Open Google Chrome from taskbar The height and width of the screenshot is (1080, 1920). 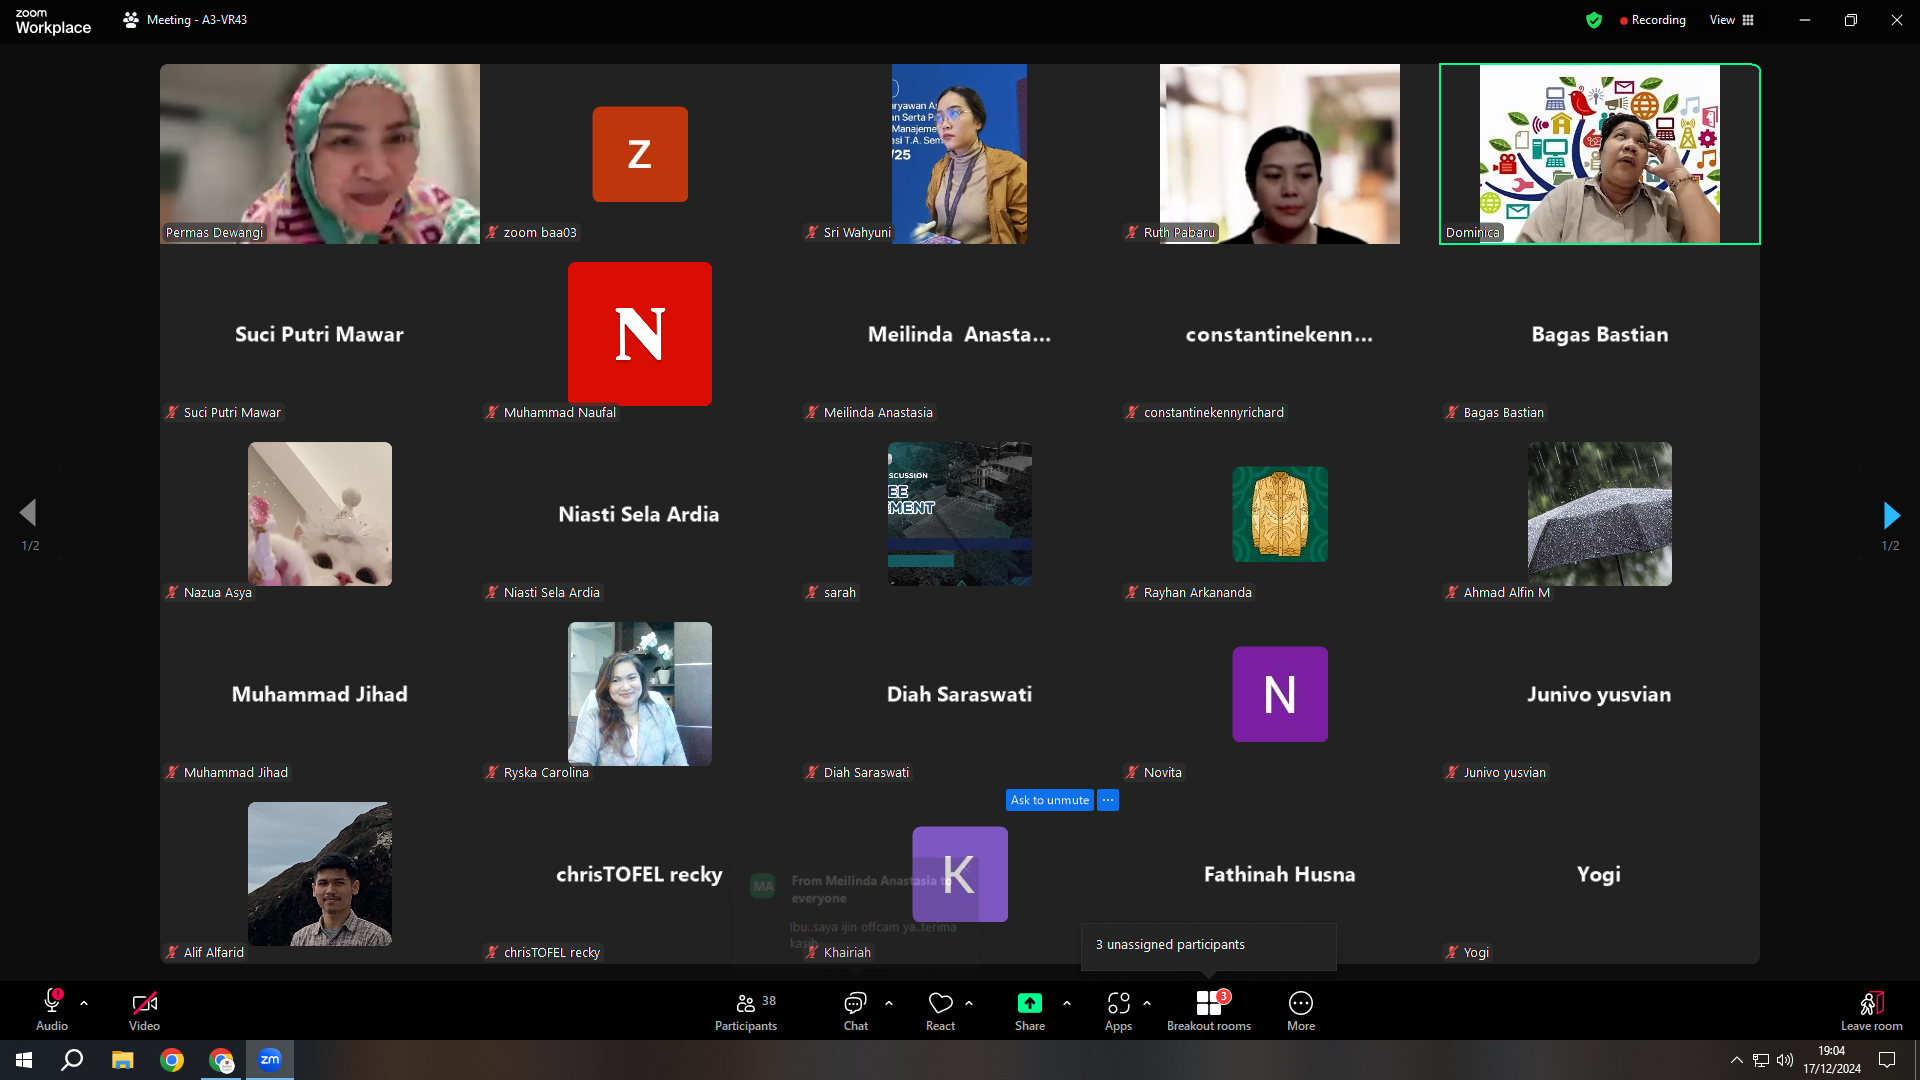coord(172,1060)
